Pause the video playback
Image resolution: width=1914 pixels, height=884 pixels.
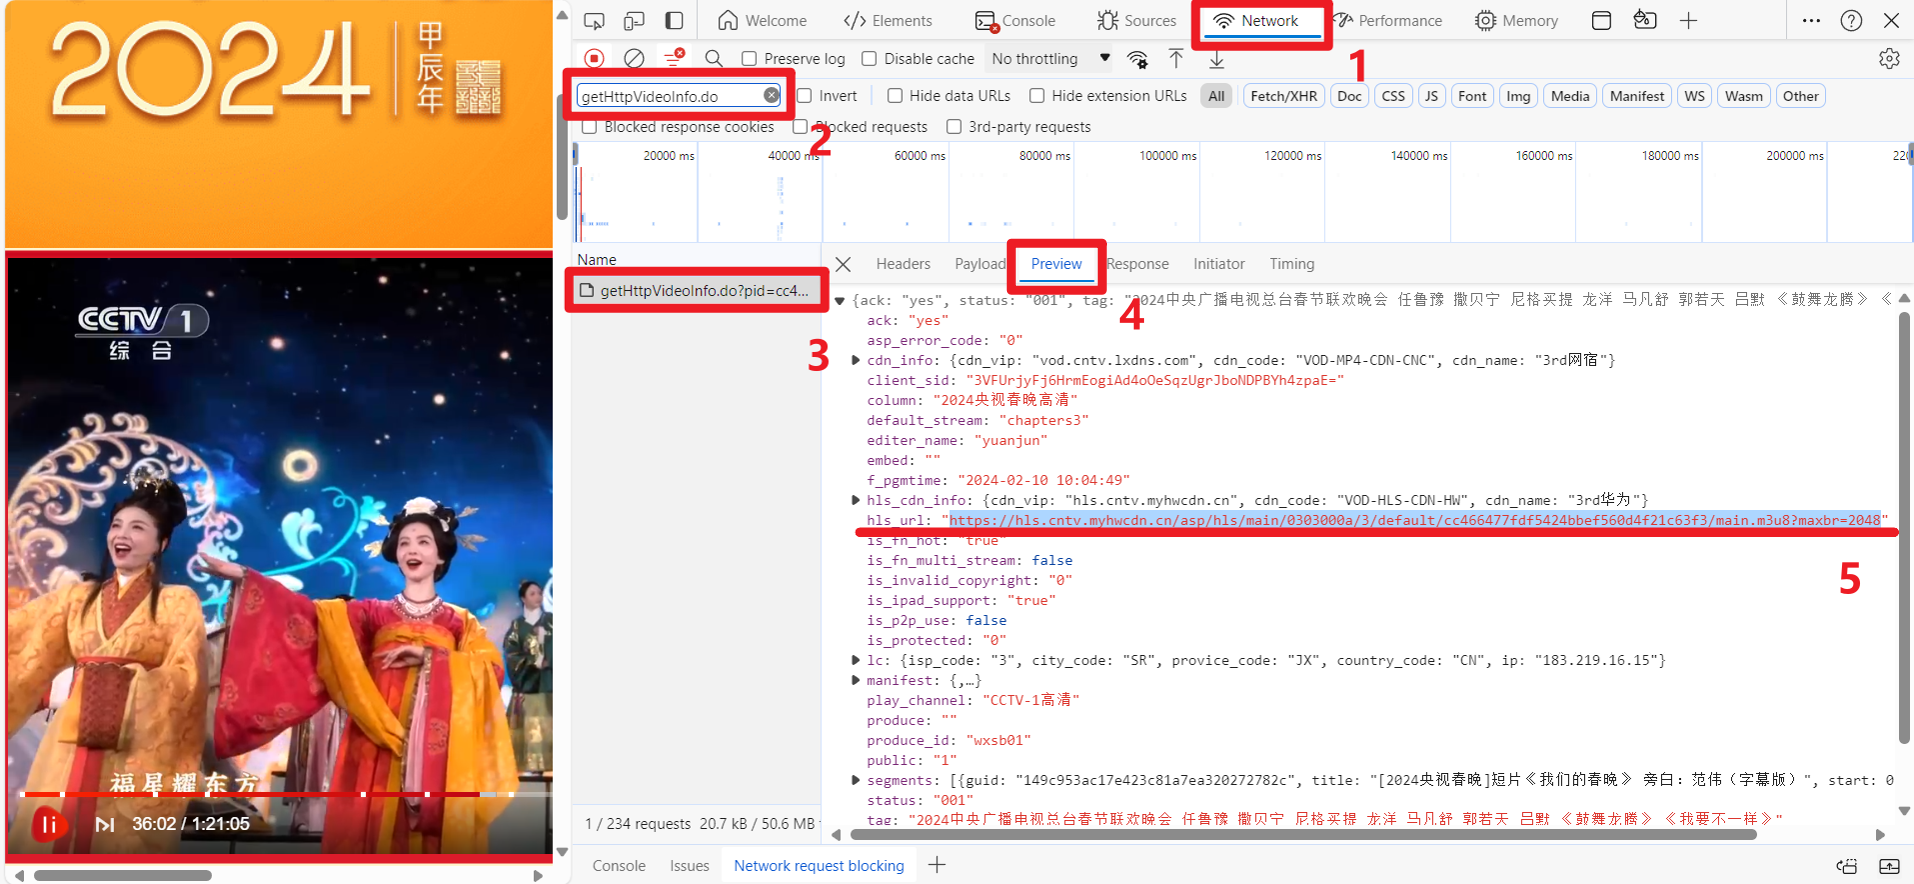tap(48, 824)
